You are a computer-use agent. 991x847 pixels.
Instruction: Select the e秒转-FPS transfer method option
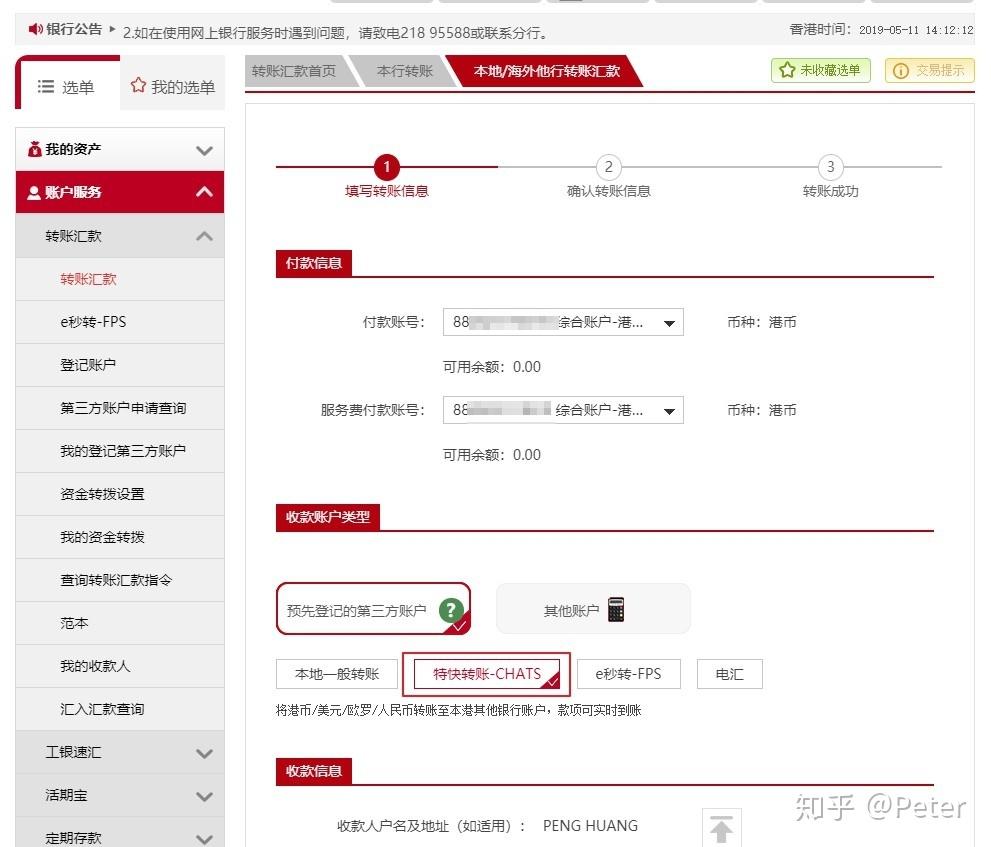[629, 674]
